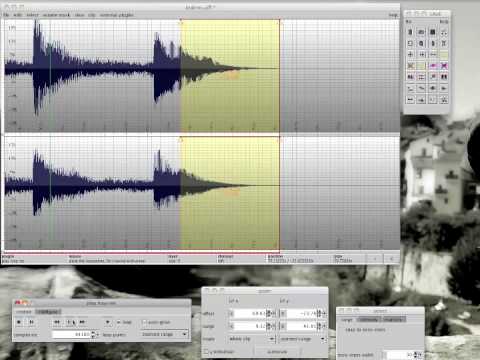Image resolution: width=480 pixels, height=360 pixels.
Task: Open small dropdown arrow beside loop checkbox
Action: tap(107, 322)
